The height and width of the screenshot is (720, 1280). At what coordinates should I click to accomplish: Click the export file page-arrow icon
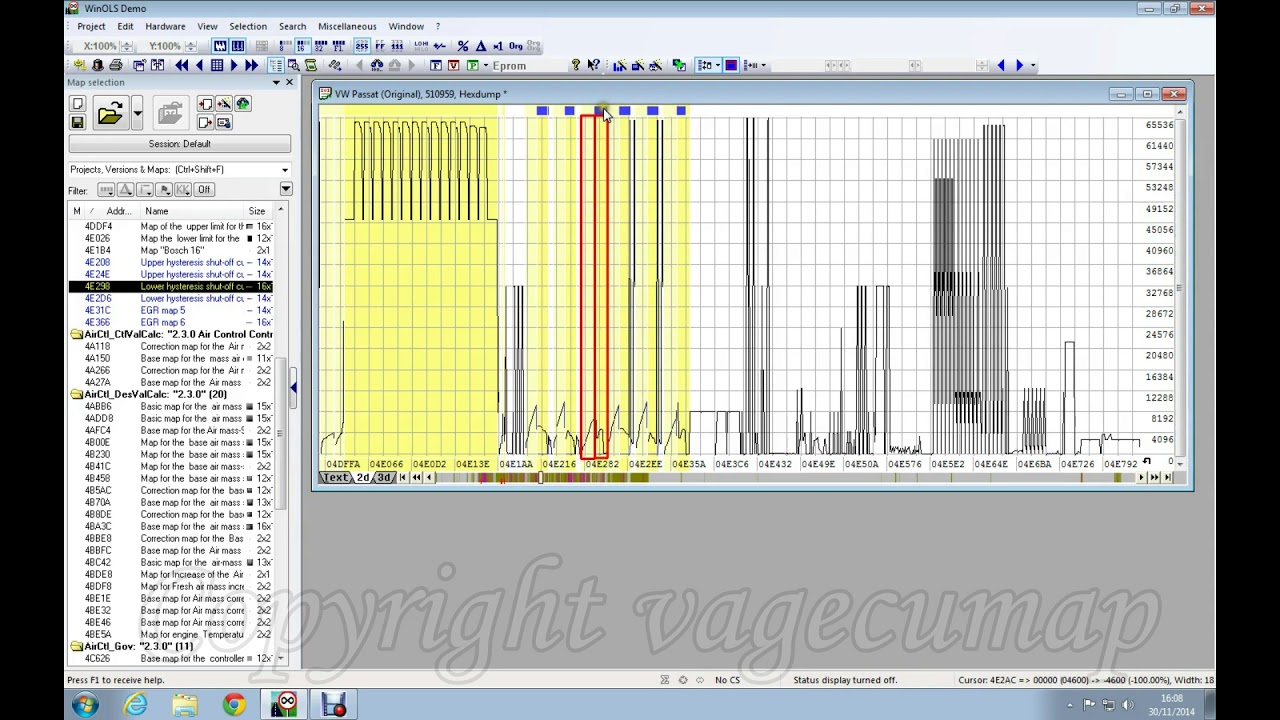[x=205, y=122]
